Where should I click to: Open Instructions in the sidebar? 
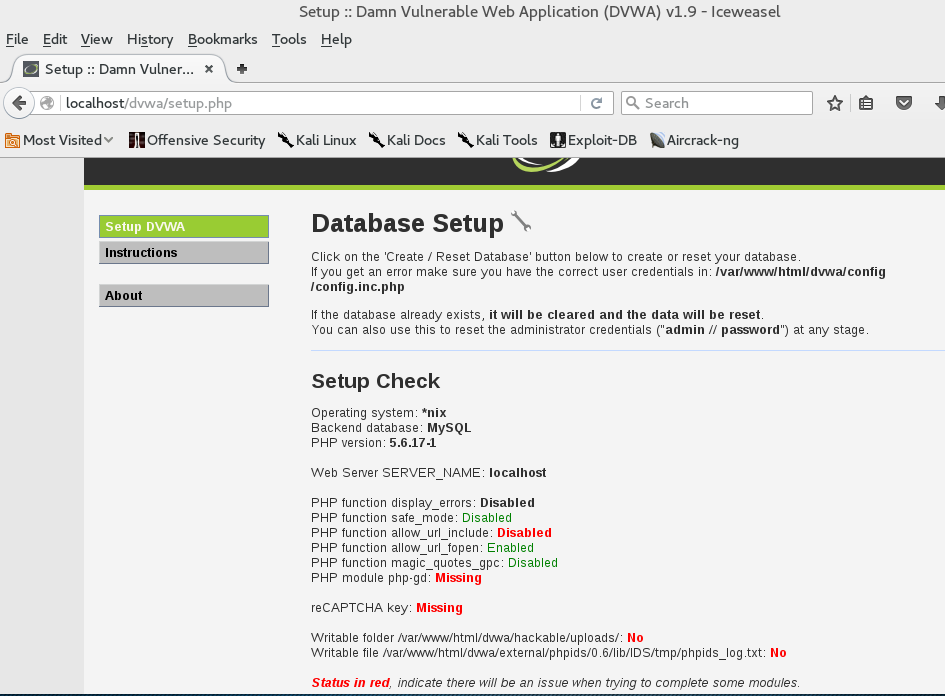(184, 252)
